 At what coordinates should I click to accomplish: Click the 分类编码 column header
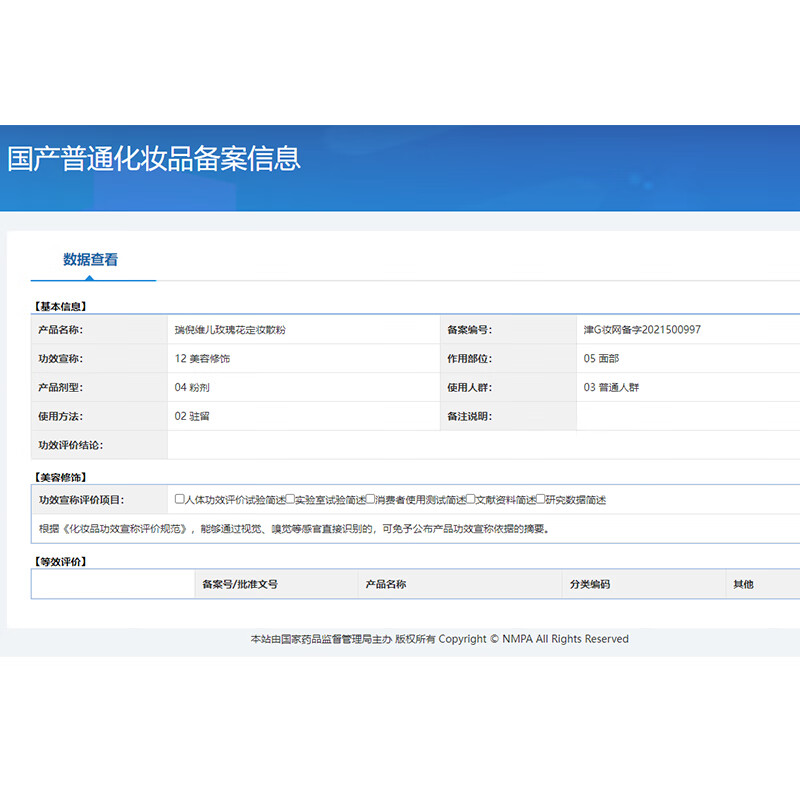tap(590, 584)
